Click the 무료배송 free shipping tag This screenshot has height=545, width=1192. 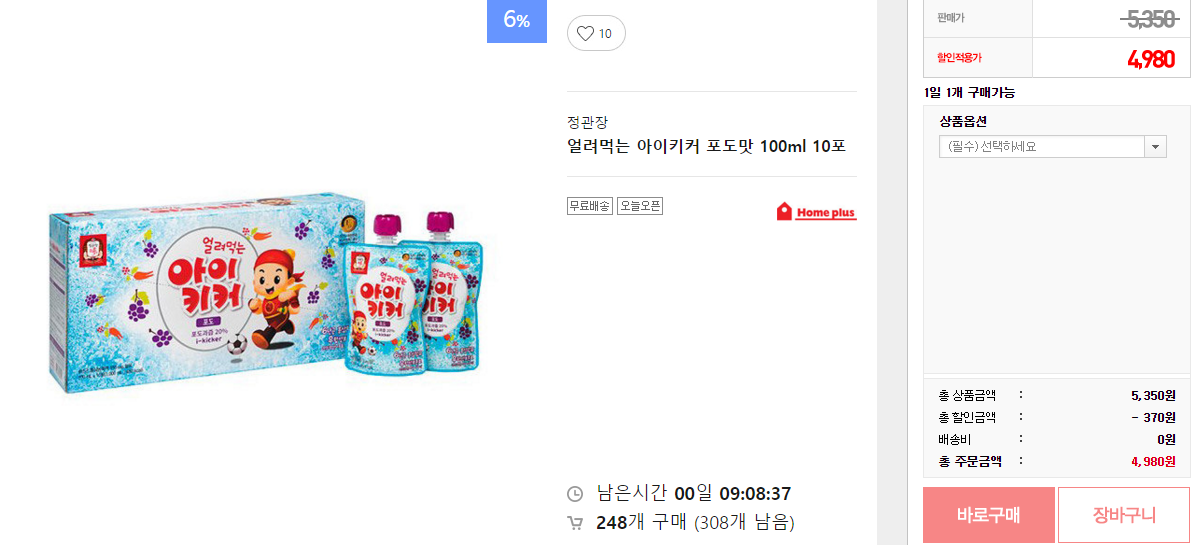[x=589, y=205]
